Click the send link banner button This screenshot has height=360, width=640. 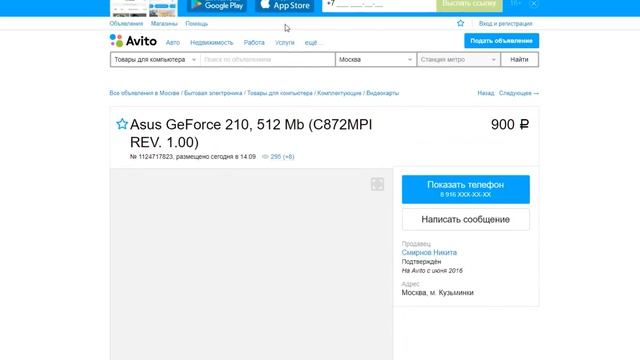pos(469,5)
